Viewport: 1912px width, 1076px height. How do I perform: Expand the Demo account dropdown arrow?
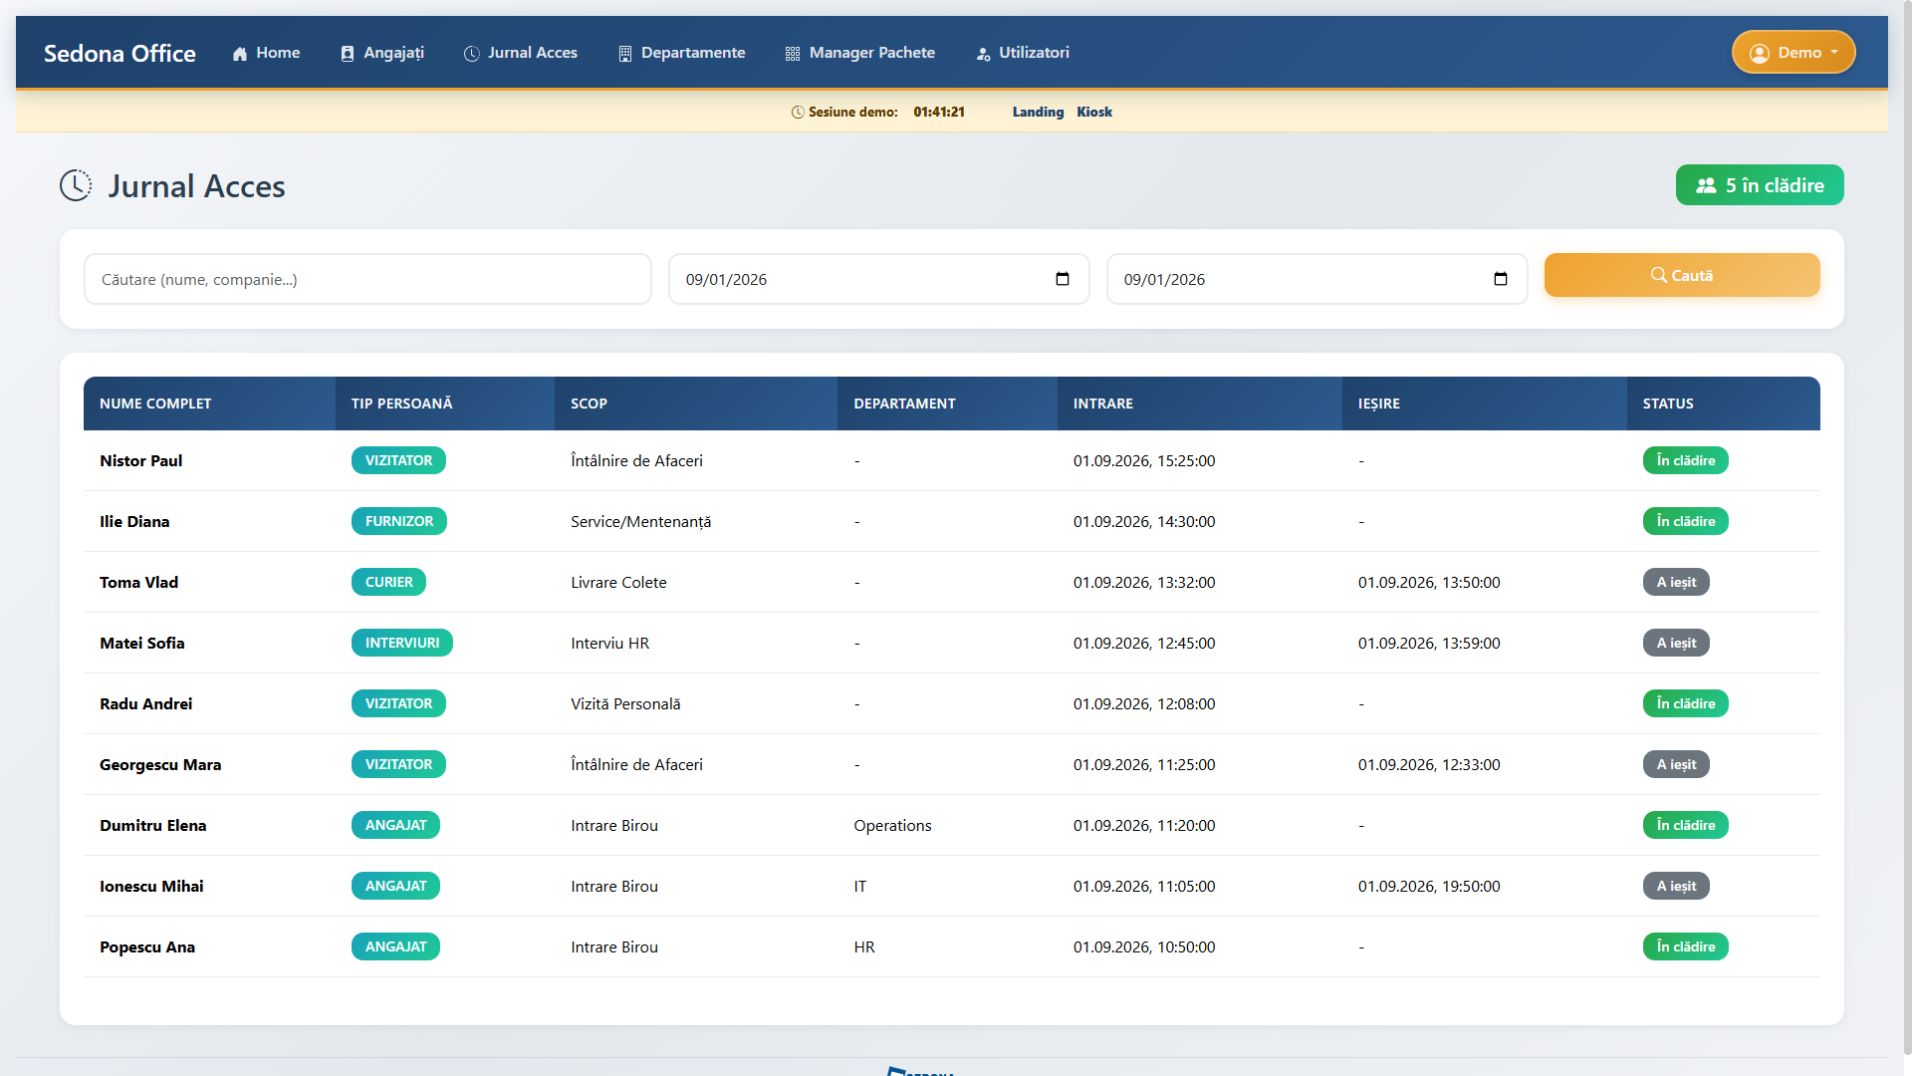(x=1834, y=53)
